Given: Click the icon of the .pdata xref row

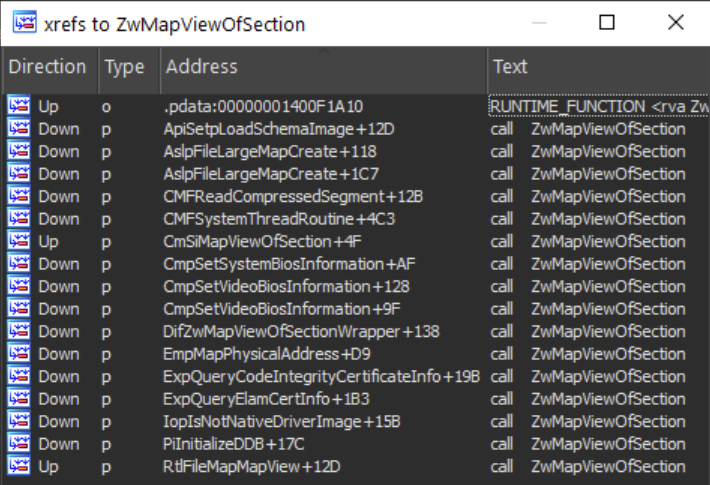Looking at the screenshot, I should pos(18,106).
